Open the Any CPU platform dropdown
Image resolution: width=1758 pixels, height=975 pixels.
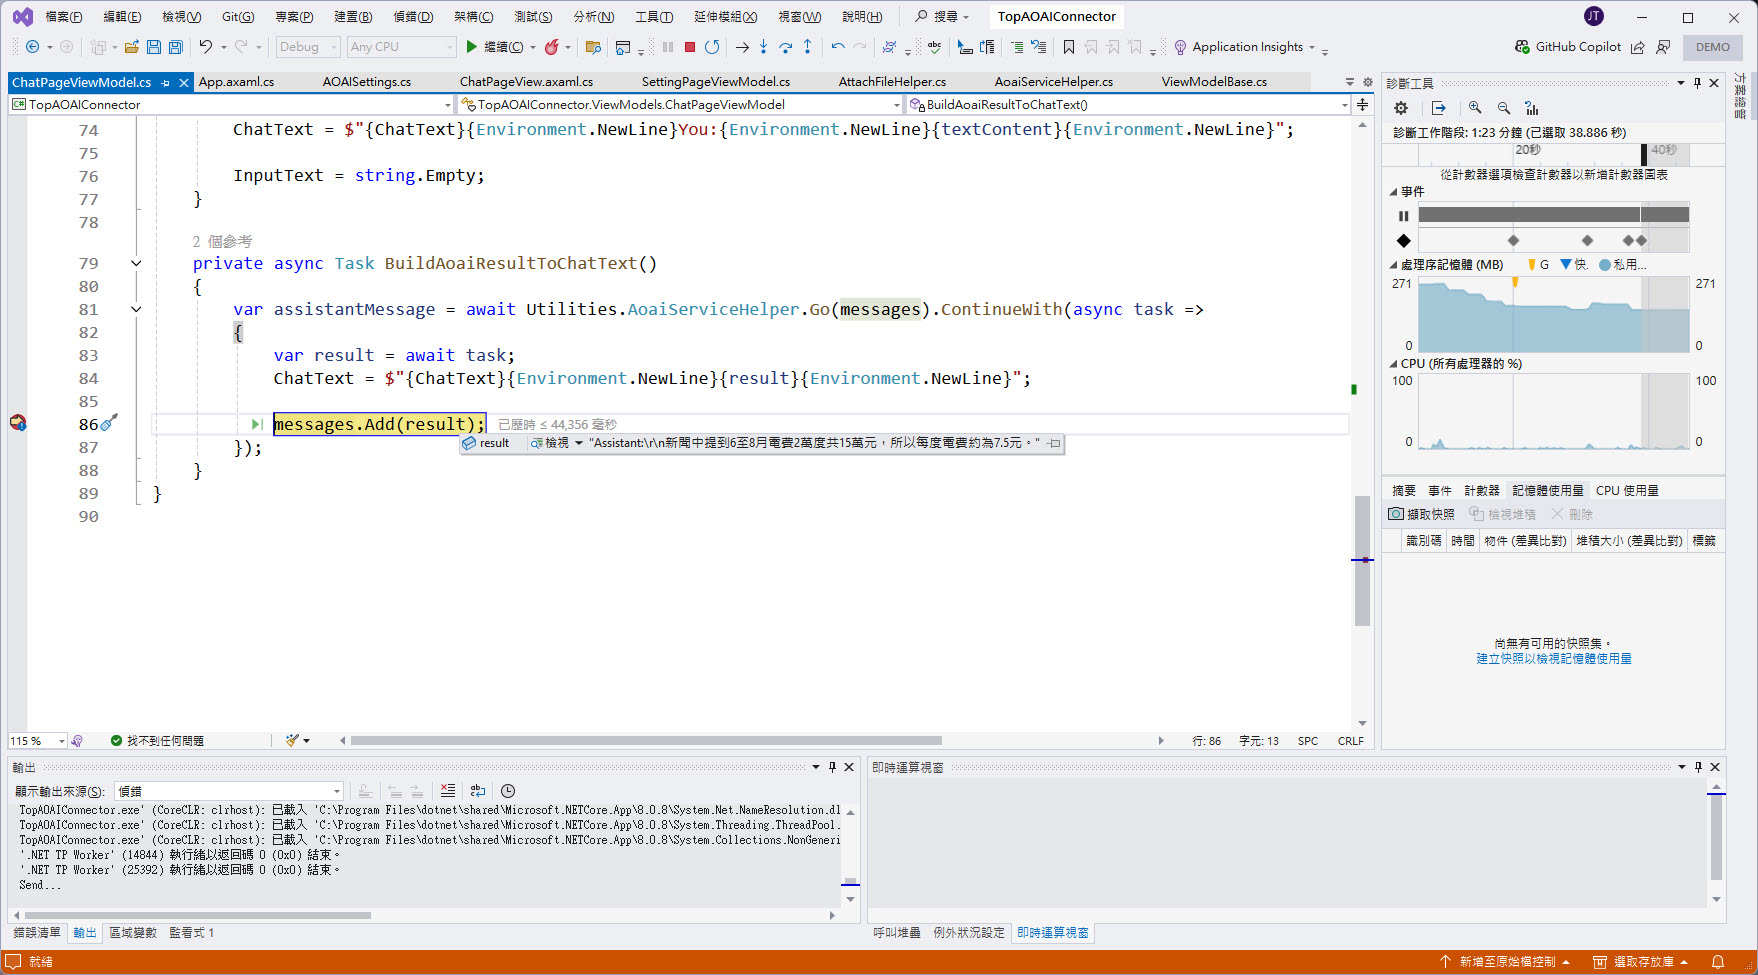pyautogui.click(x=401, y=47)
